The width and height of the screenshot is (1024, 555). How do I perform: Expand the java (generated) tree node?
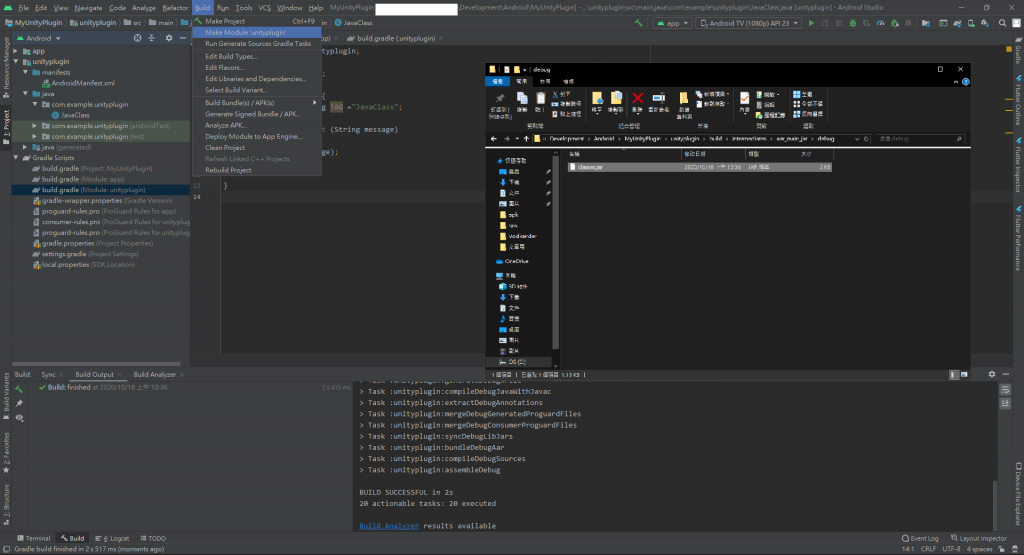point(25,147)
